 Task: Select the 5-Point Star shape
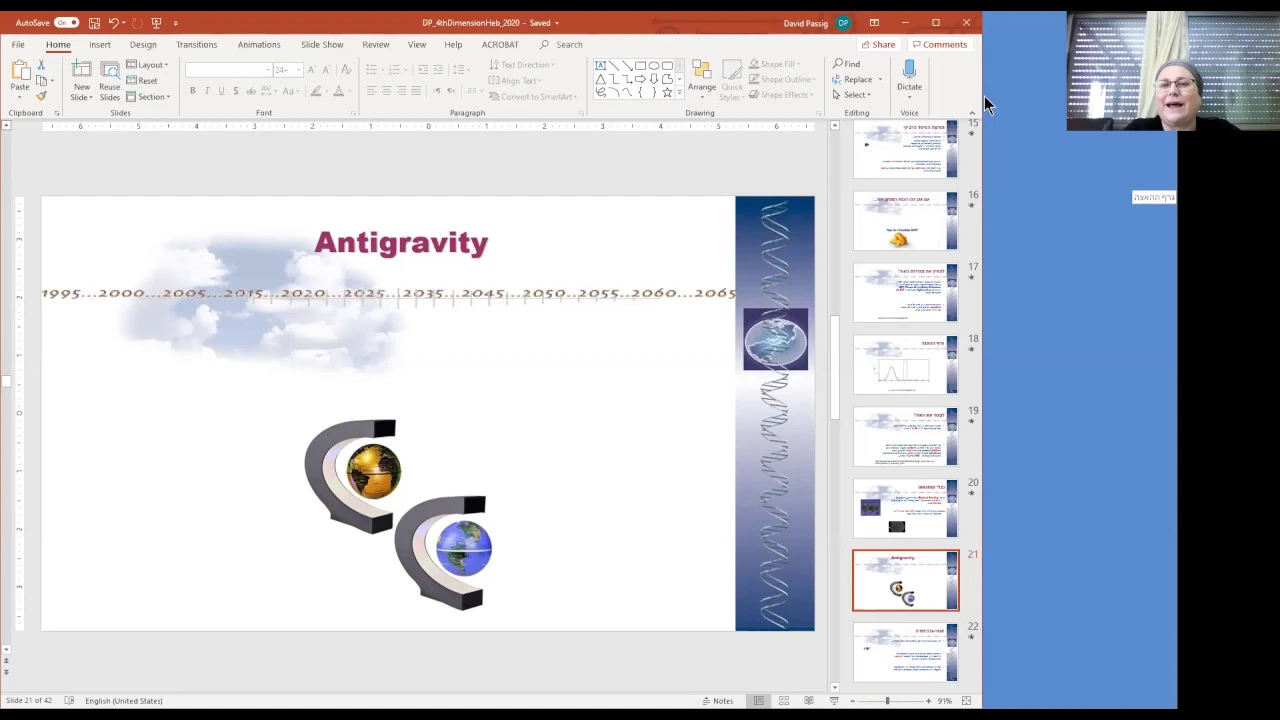[x=667, y=92]
